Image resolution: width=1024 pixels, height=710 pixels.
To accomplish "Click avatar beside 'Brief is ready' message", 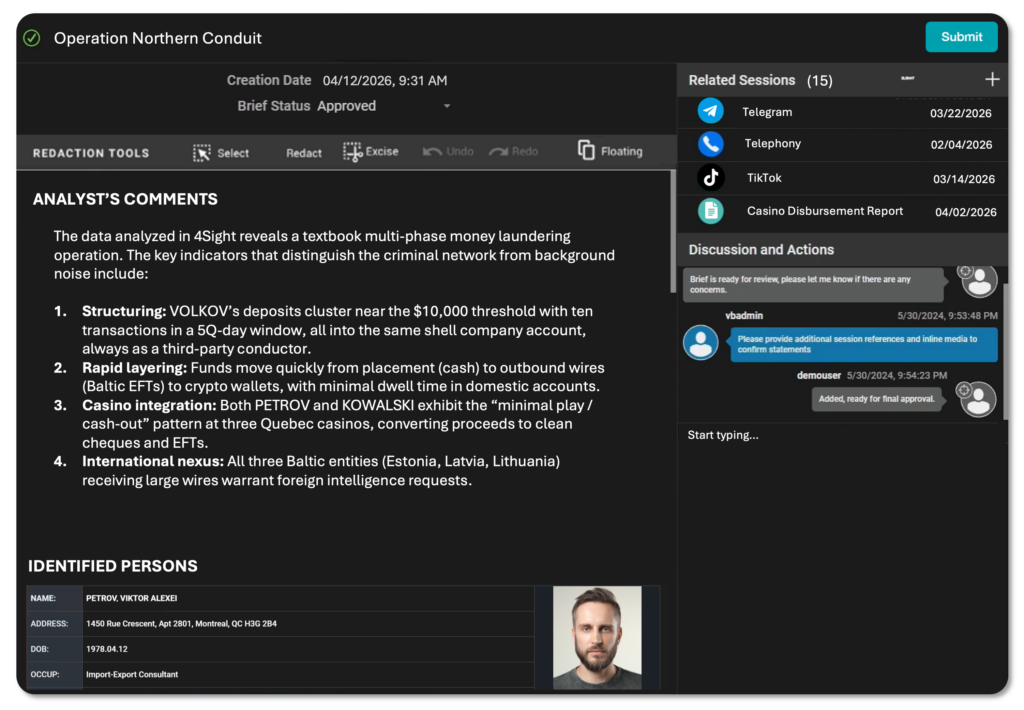I will point(977,280).
